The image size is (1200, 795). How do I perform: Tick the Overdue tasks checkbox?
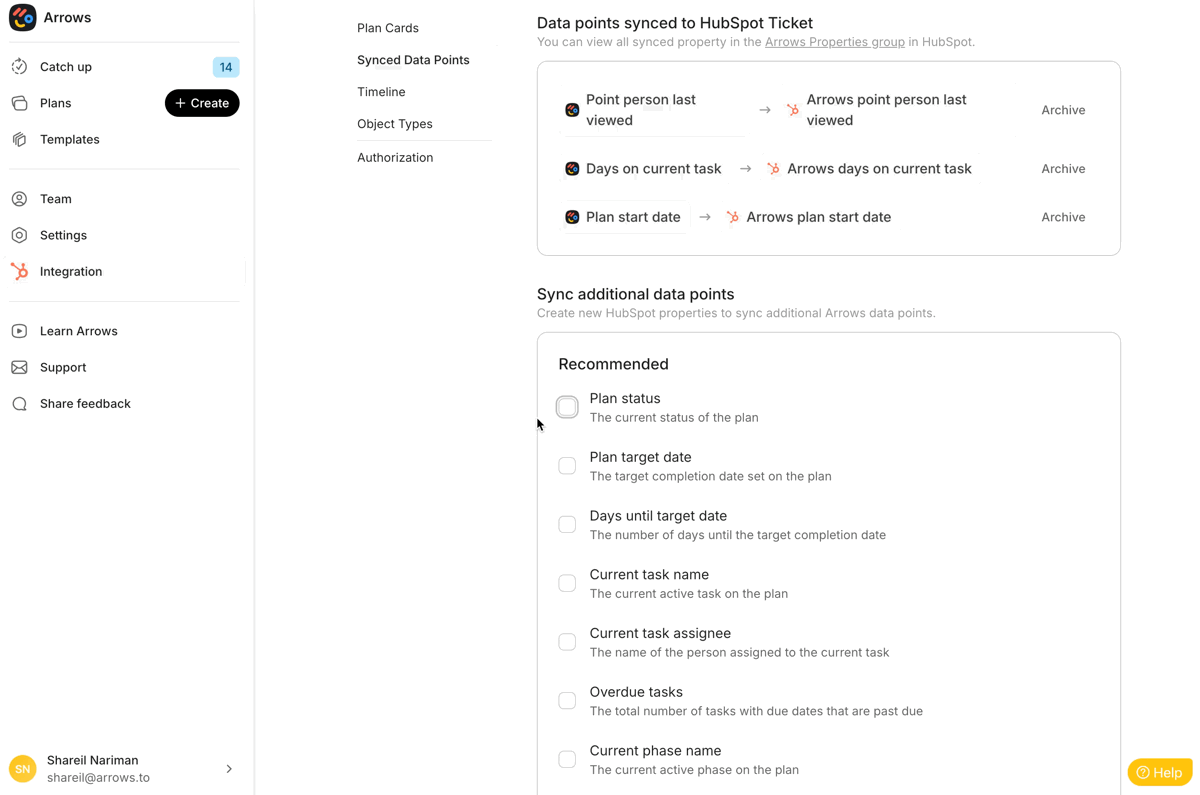pos(567,701)
